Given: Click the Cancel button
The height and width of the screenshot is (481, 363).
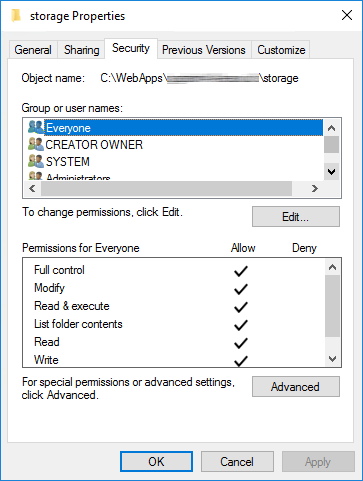Looking at the screenshot, I should (237, 462).
